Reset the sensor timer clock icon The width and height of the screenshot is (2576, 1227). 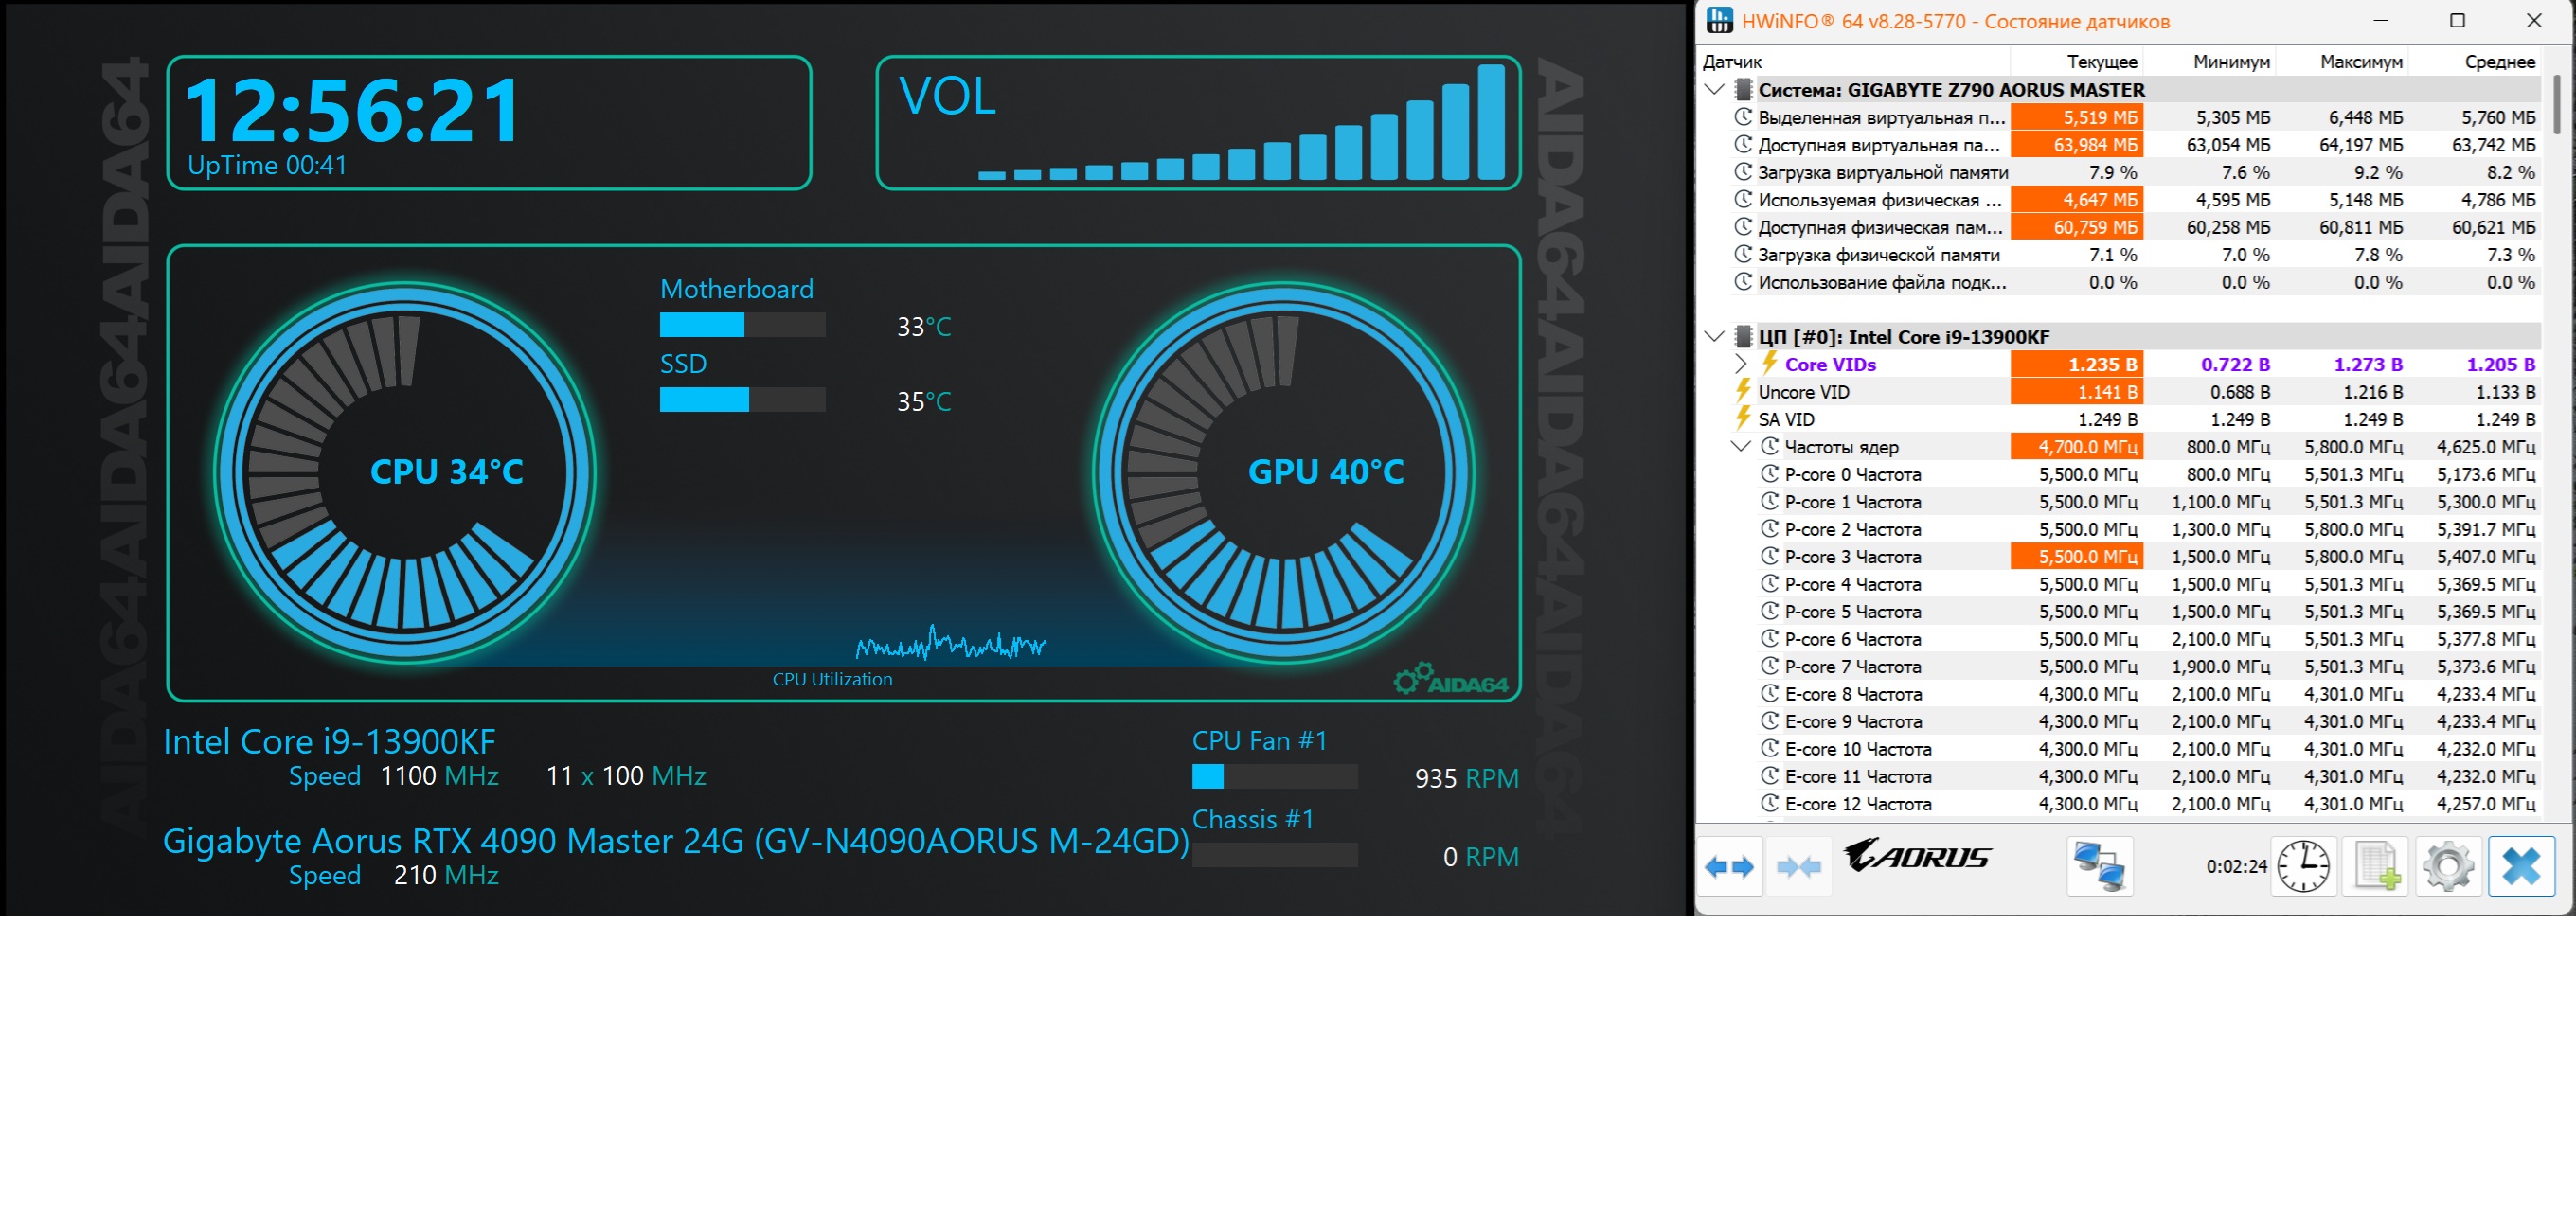tap(2303, 867)
